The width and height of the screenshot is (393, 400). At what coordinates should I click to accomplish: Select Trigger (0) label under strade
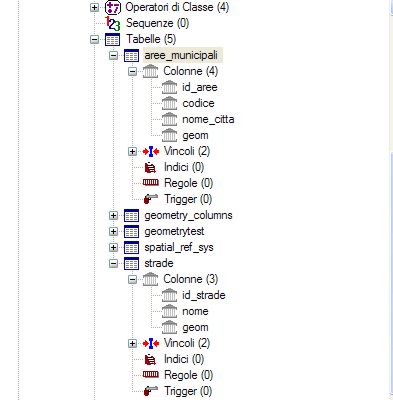188,391
